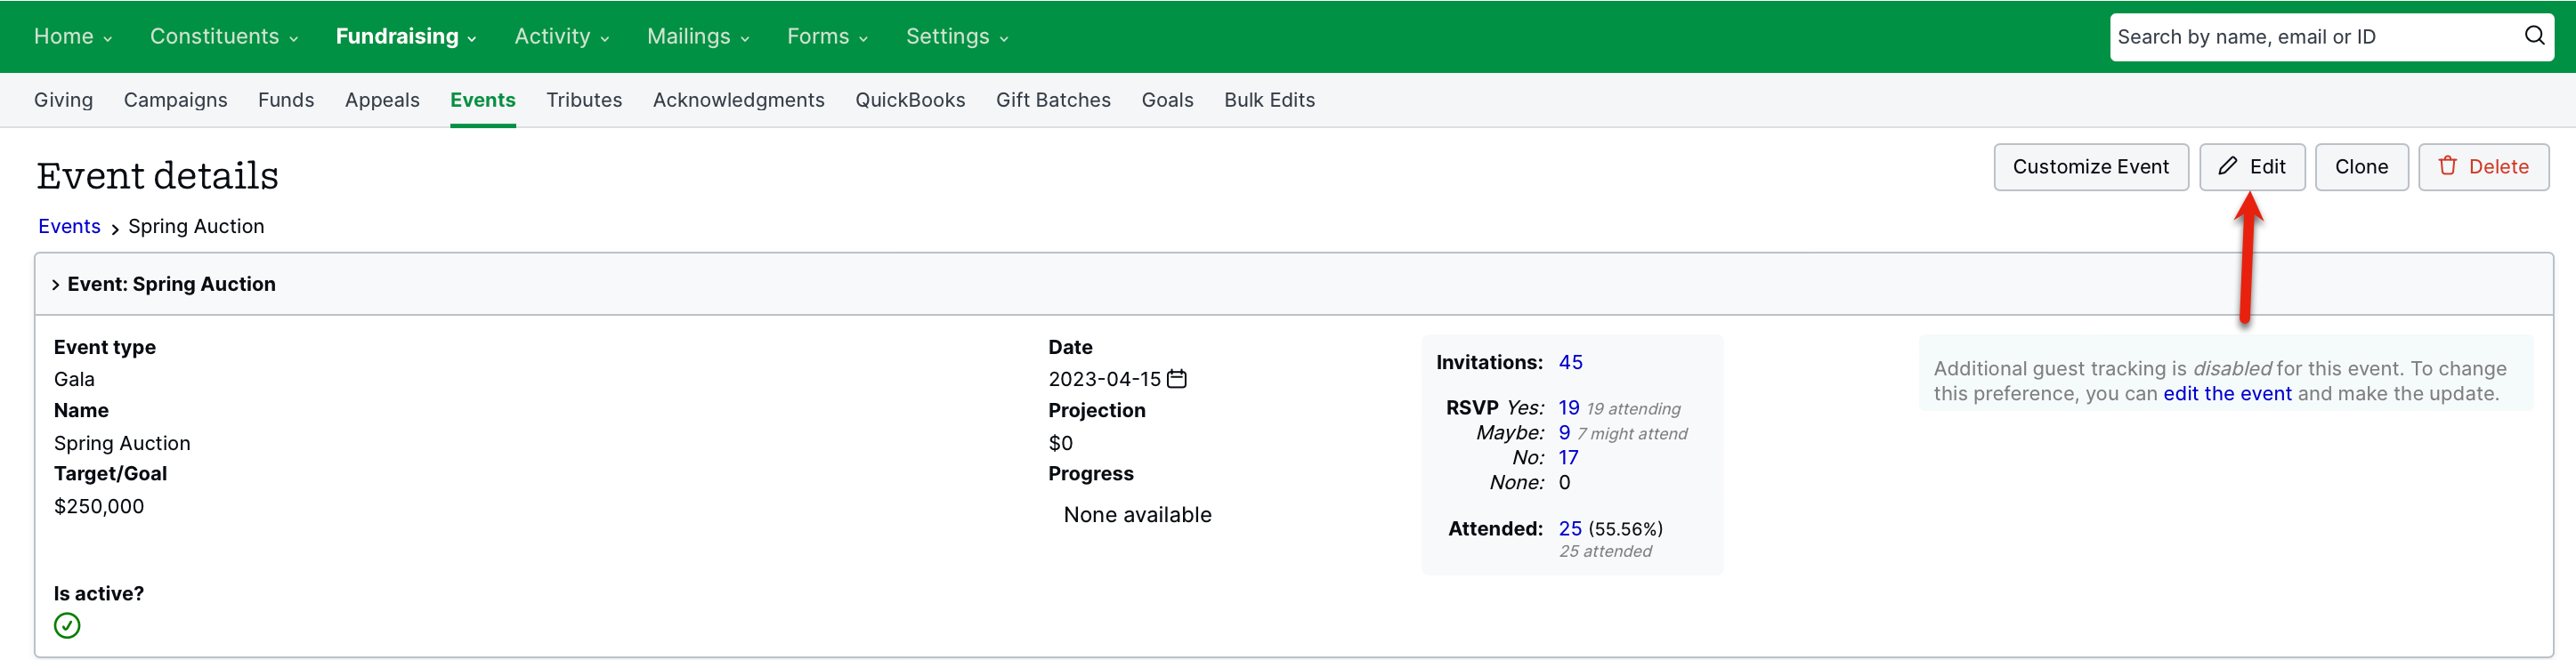Screen dimensions: 2576x660
Task: Open the Fundraising dropdown menu
Action: [405, 37]
